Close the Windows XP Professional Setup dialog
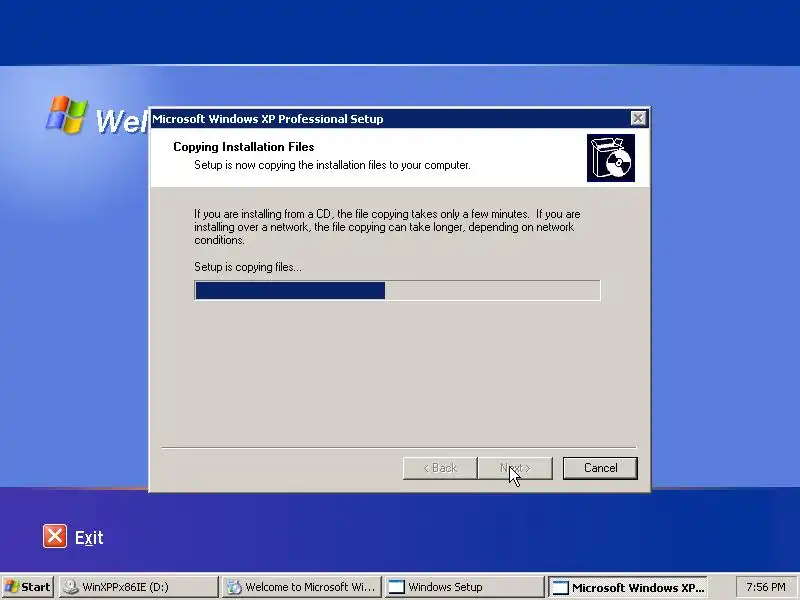 pyautogui.click(x=638, y=118)
